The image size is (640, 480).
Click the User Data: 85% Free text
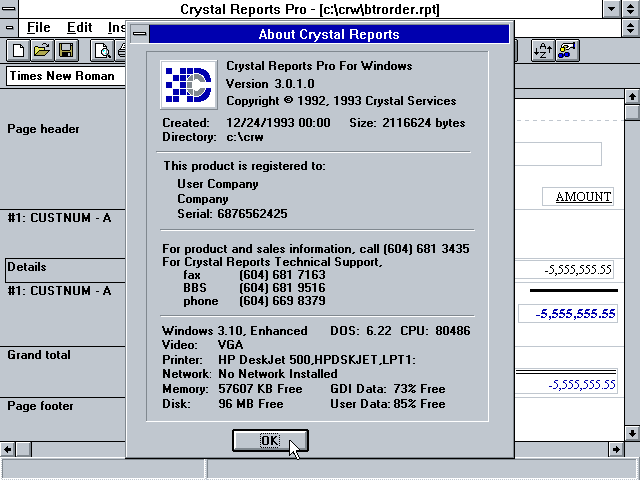388,404
